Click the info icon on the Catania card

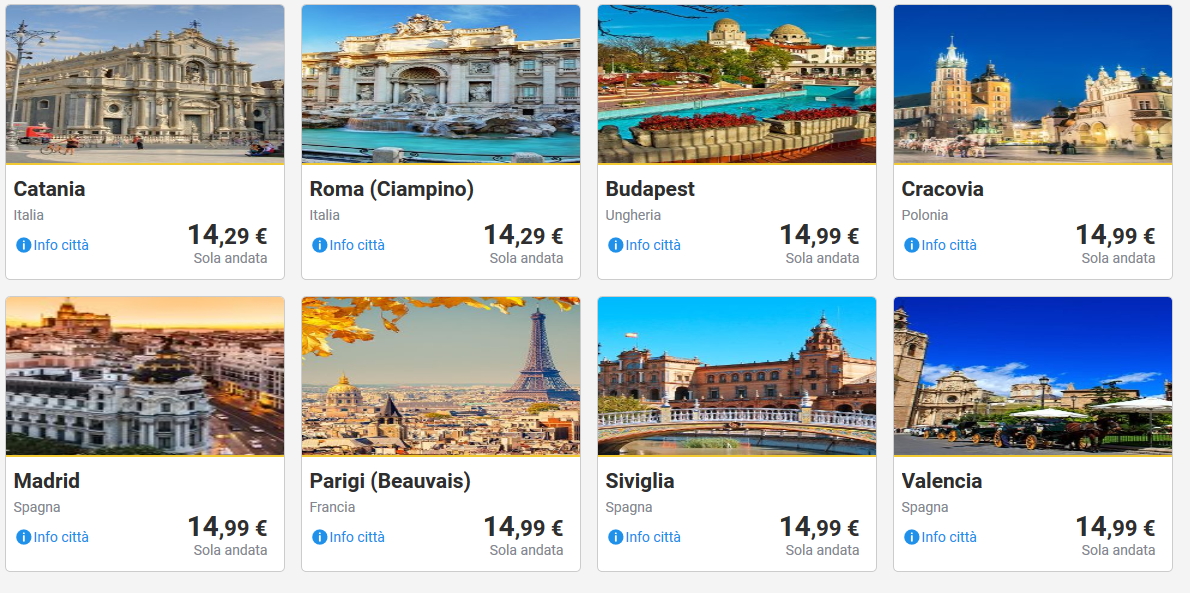tap(23, 245)
